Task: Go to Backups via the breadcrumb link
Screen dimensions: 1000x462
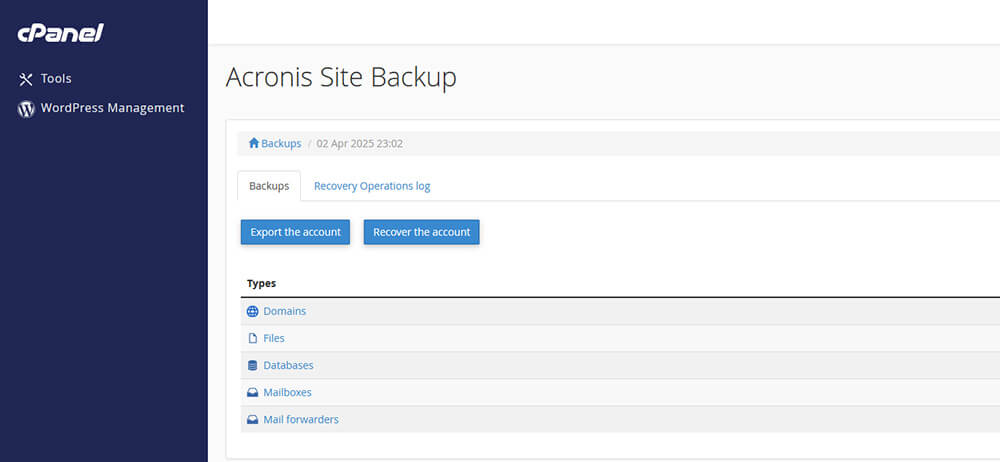Action: [281, 144]
